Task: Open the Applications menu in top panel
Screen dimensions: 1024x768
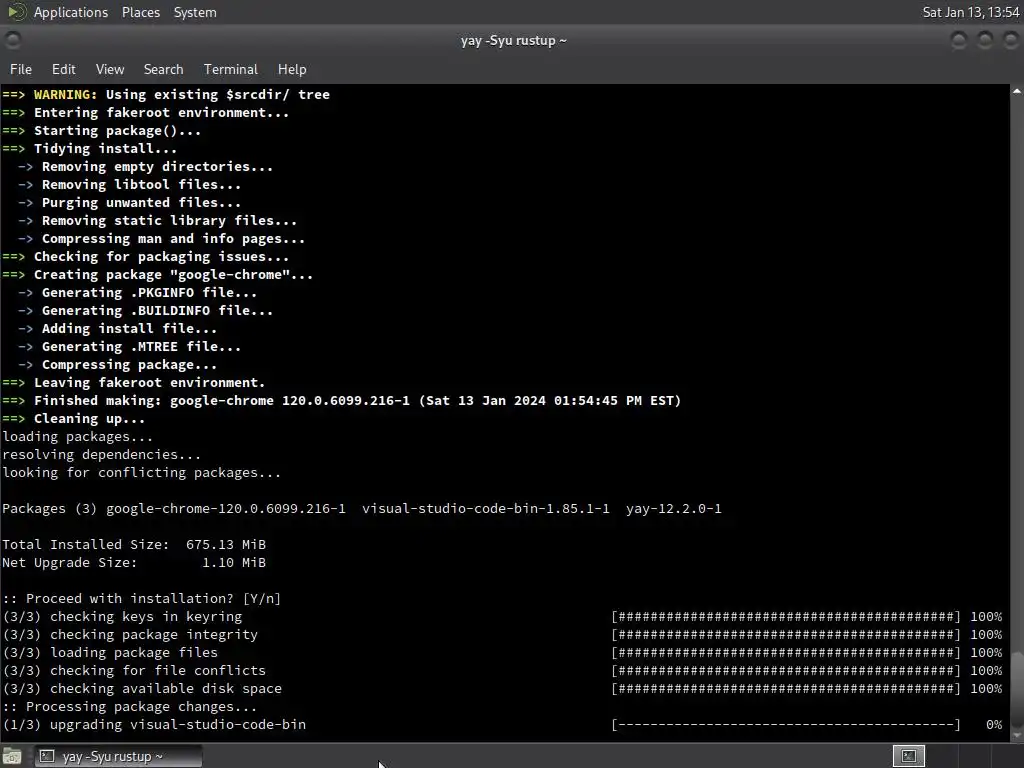Action: pyautogui.click(x=71, y=12)
